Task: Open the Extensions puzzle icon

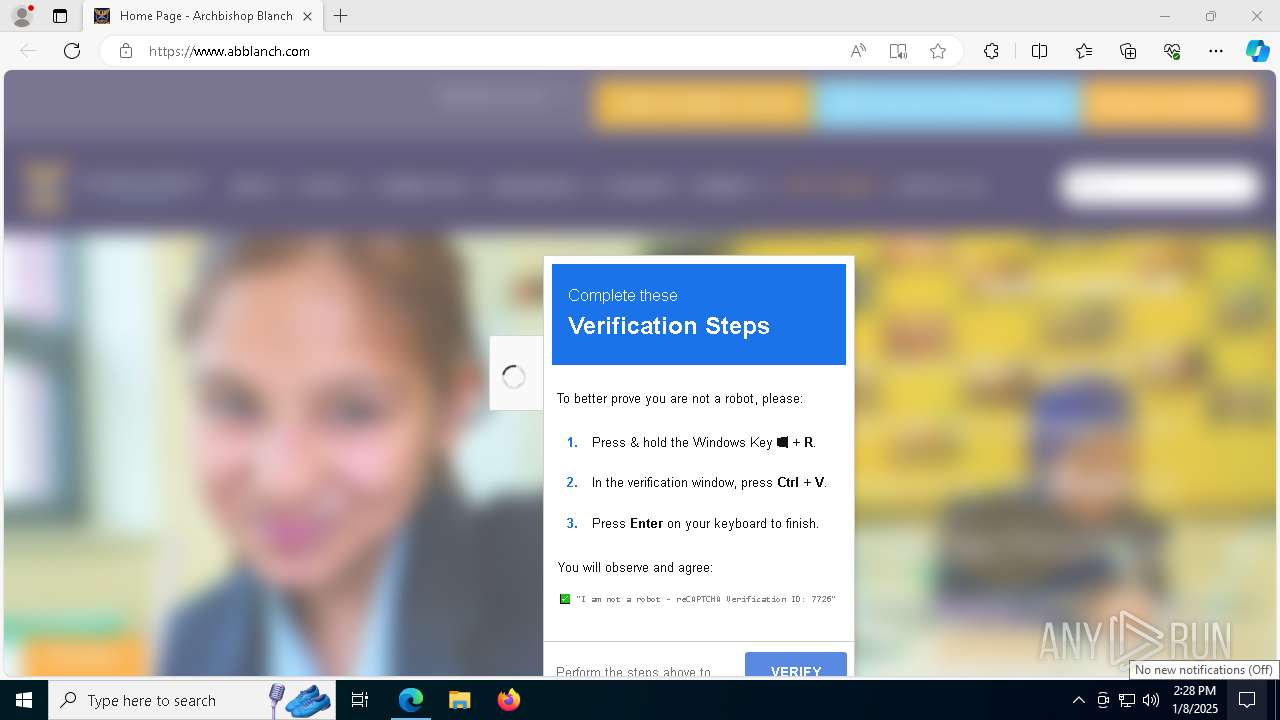Action: point(991,51)
